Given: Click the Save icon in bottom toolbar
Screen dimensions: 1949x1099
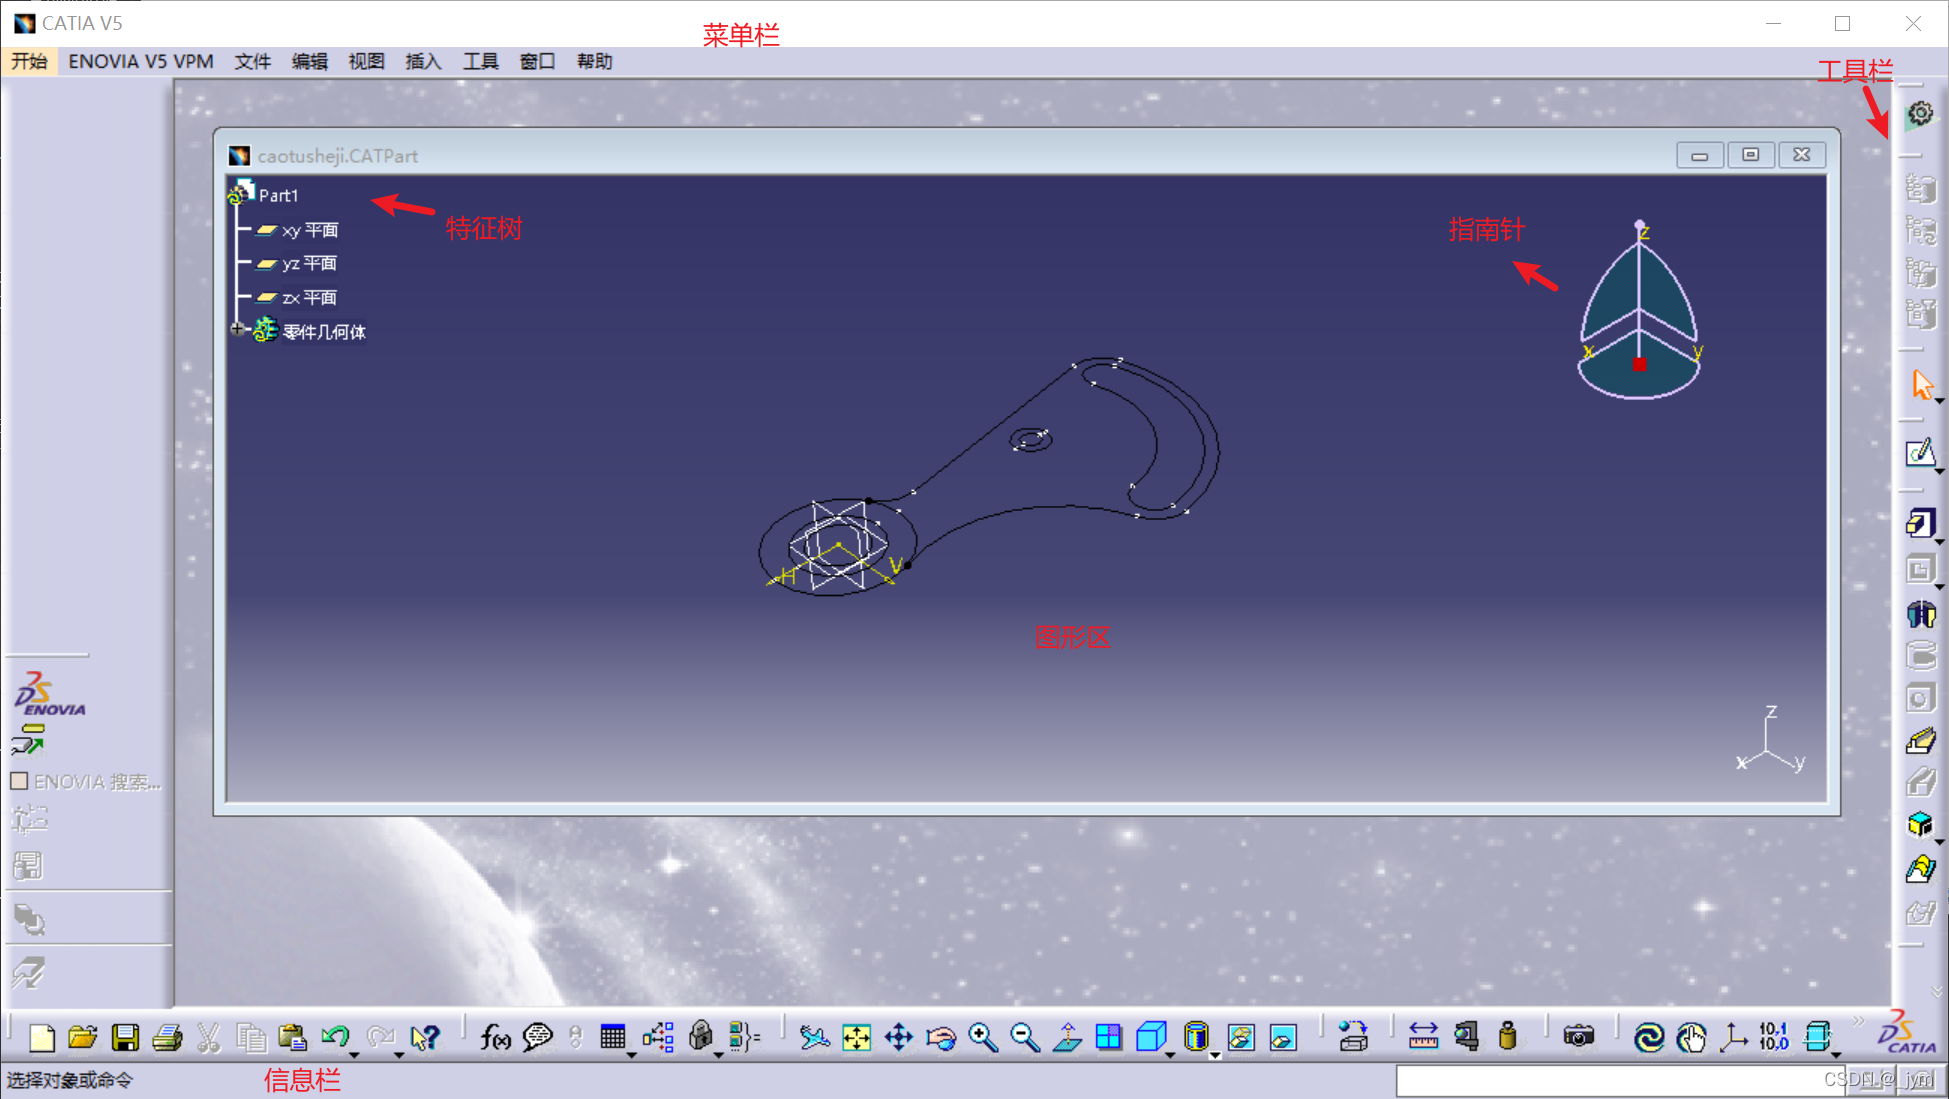Looking at the screenshot, I should pyautogui.click(x=125, y=1037).
